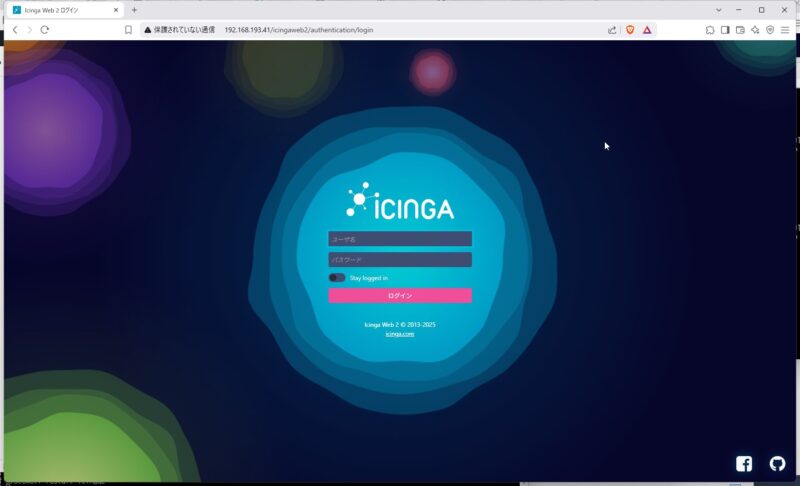Screen dimensions: 800x486
Task: Click the "Stay logged in" label text
Action: [369, 278]
